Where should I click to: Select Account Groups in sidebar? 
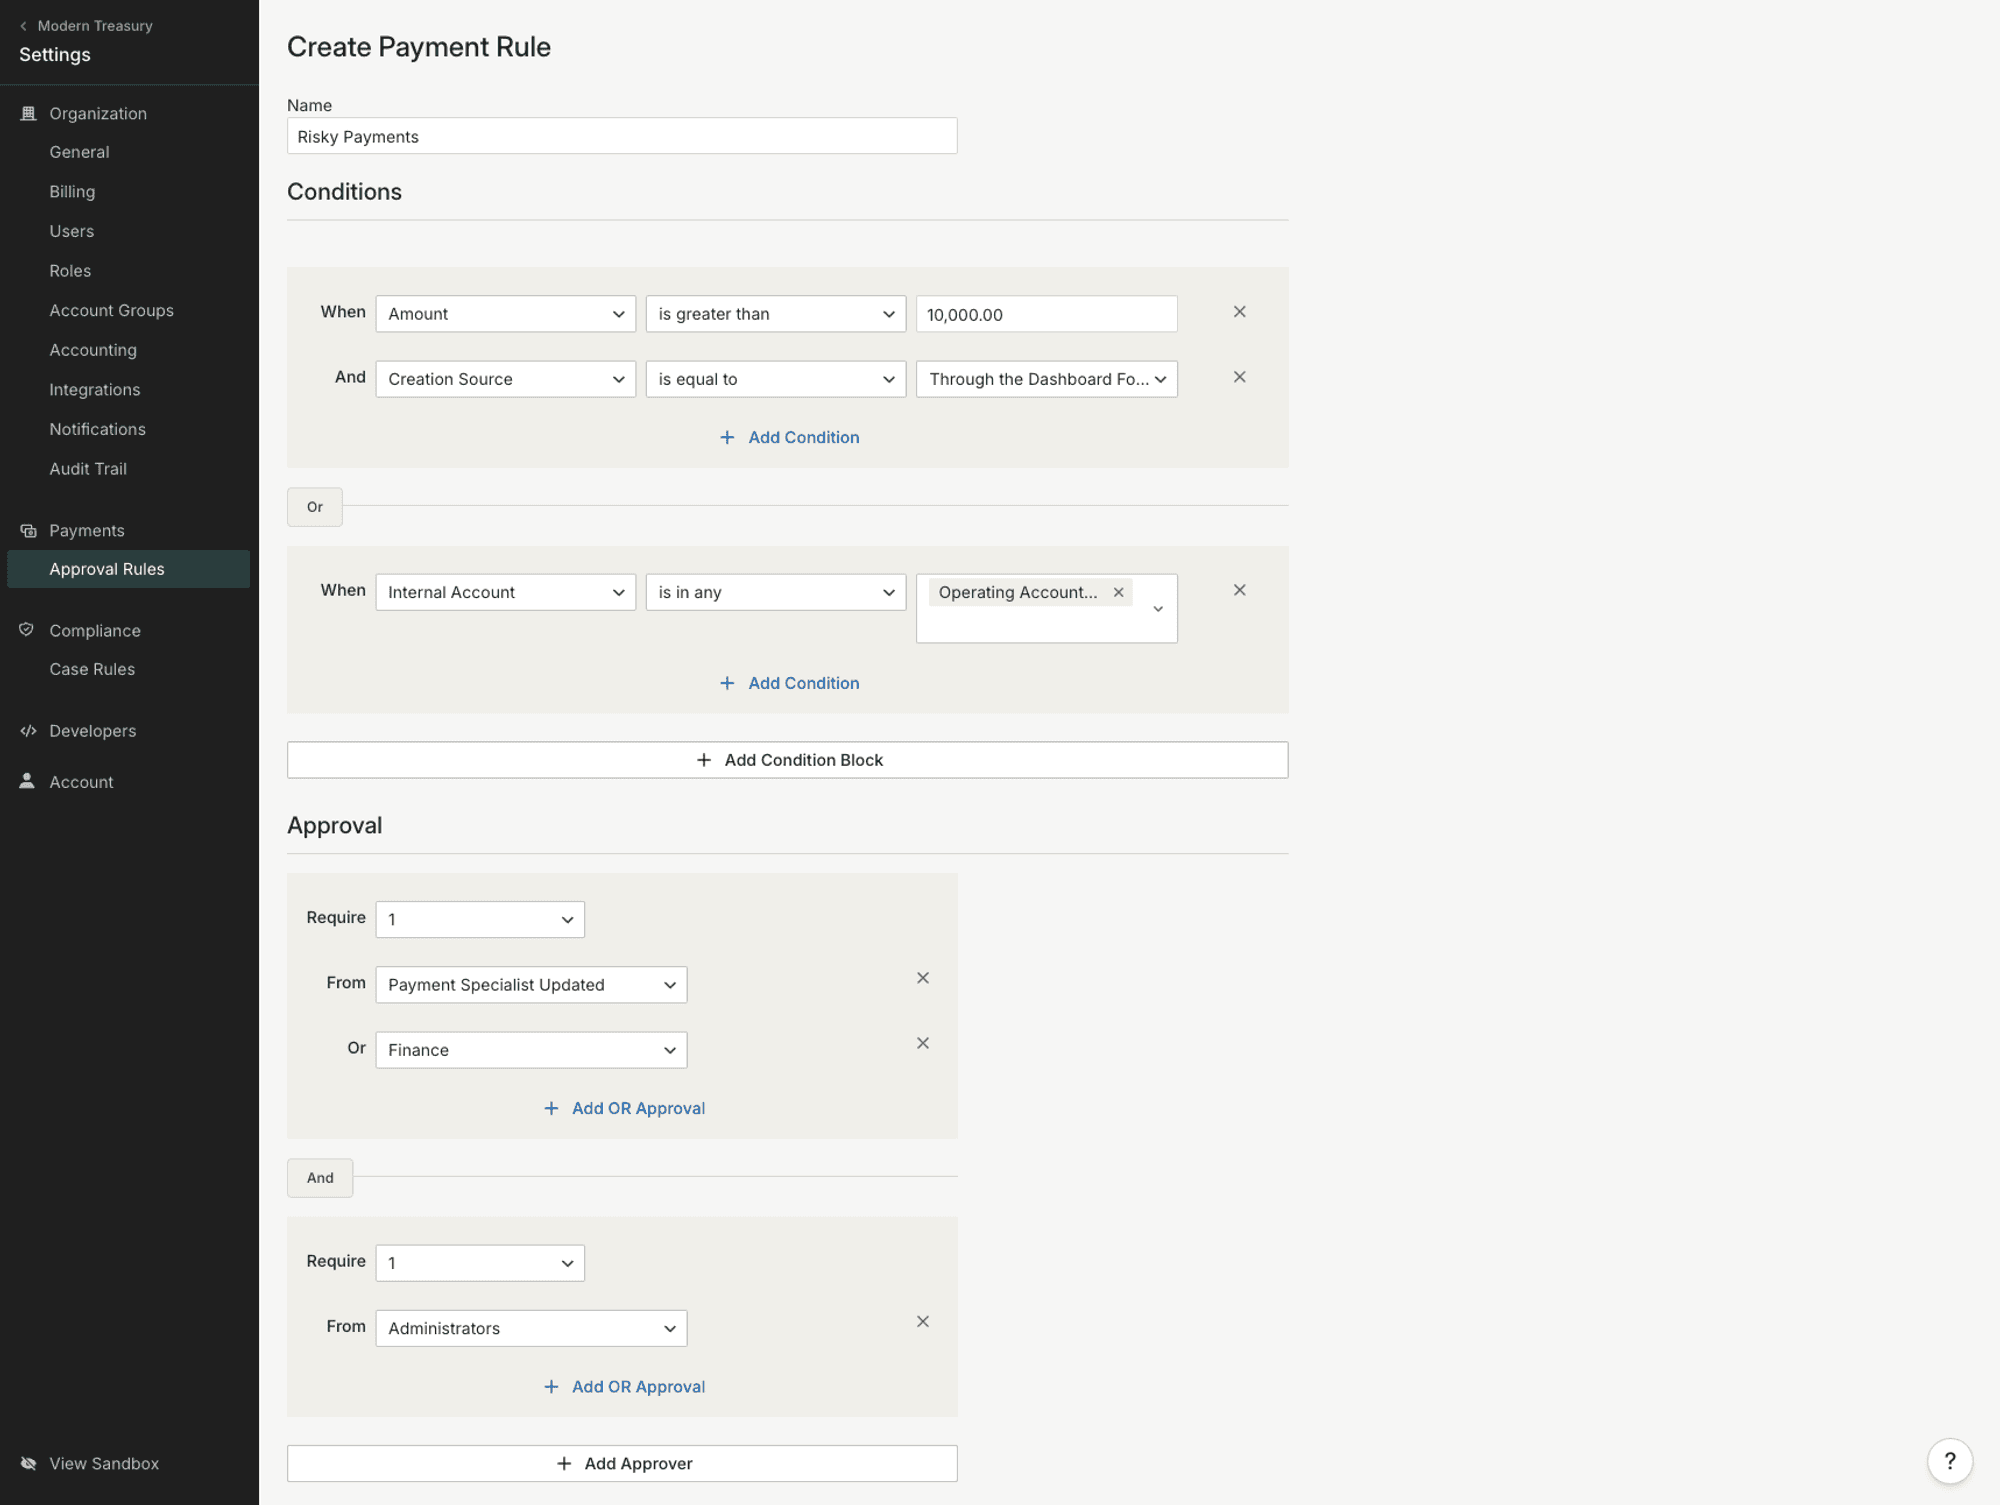pyautogui.click(x=111, y=310)
